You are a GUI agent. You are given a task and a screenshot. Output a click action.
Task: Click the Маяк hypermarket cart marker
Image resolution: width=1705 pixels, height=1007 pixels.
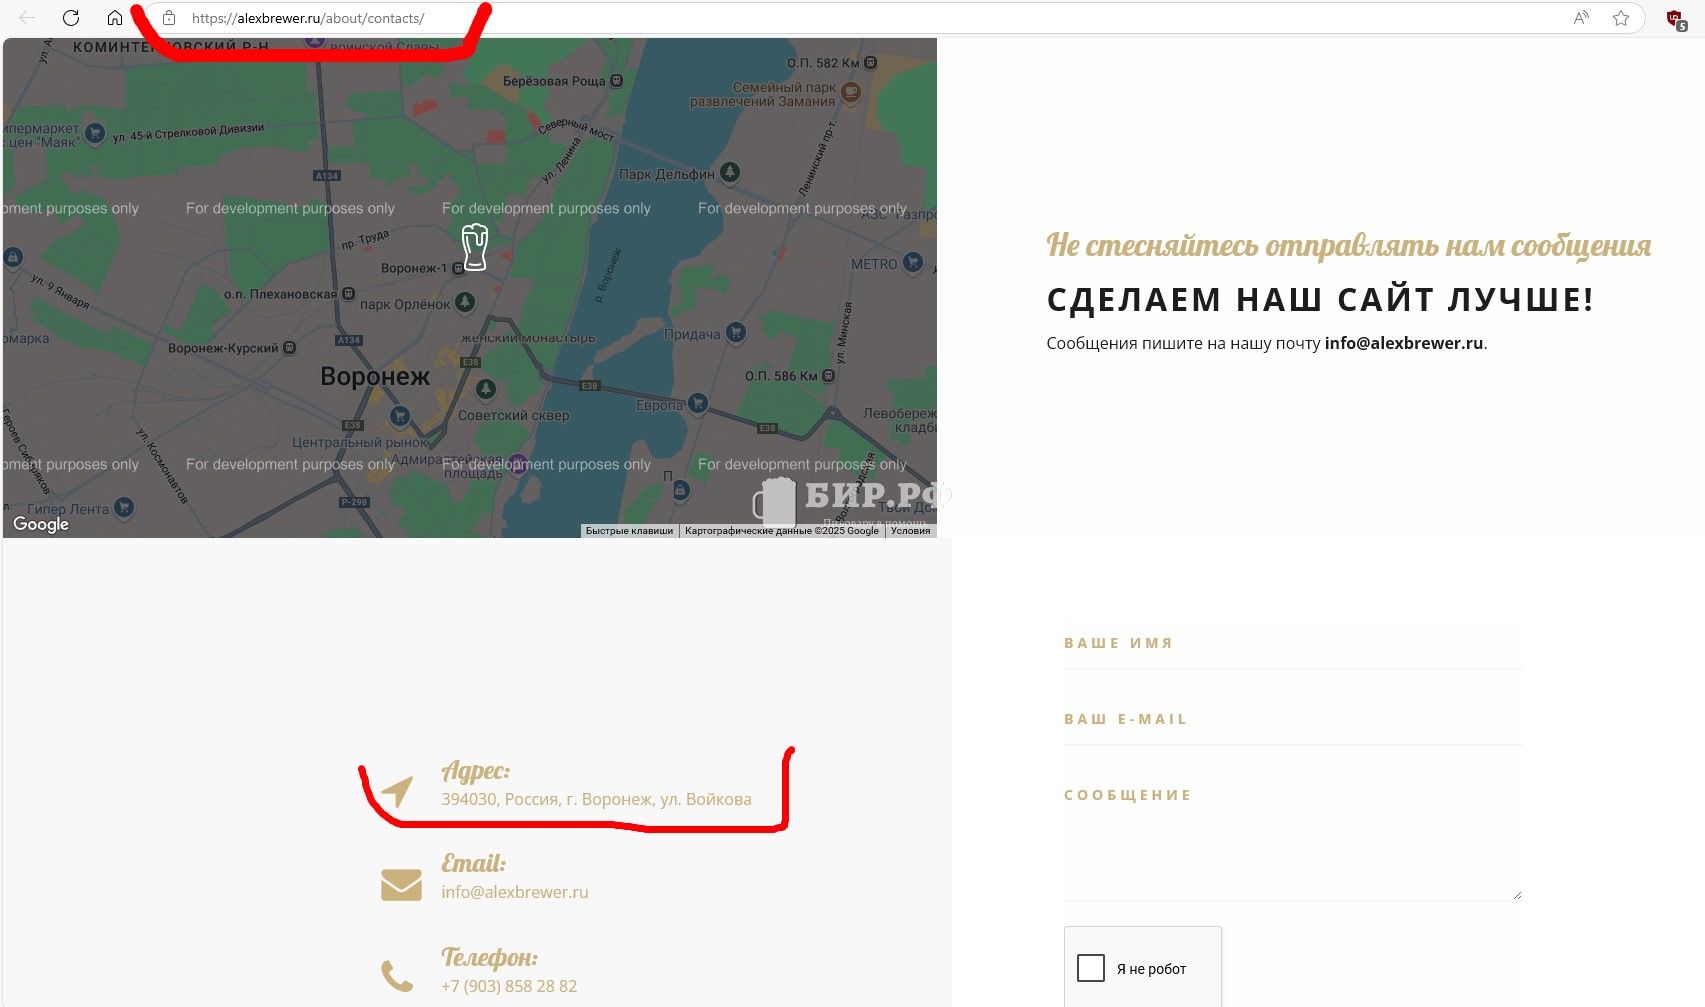94,132
